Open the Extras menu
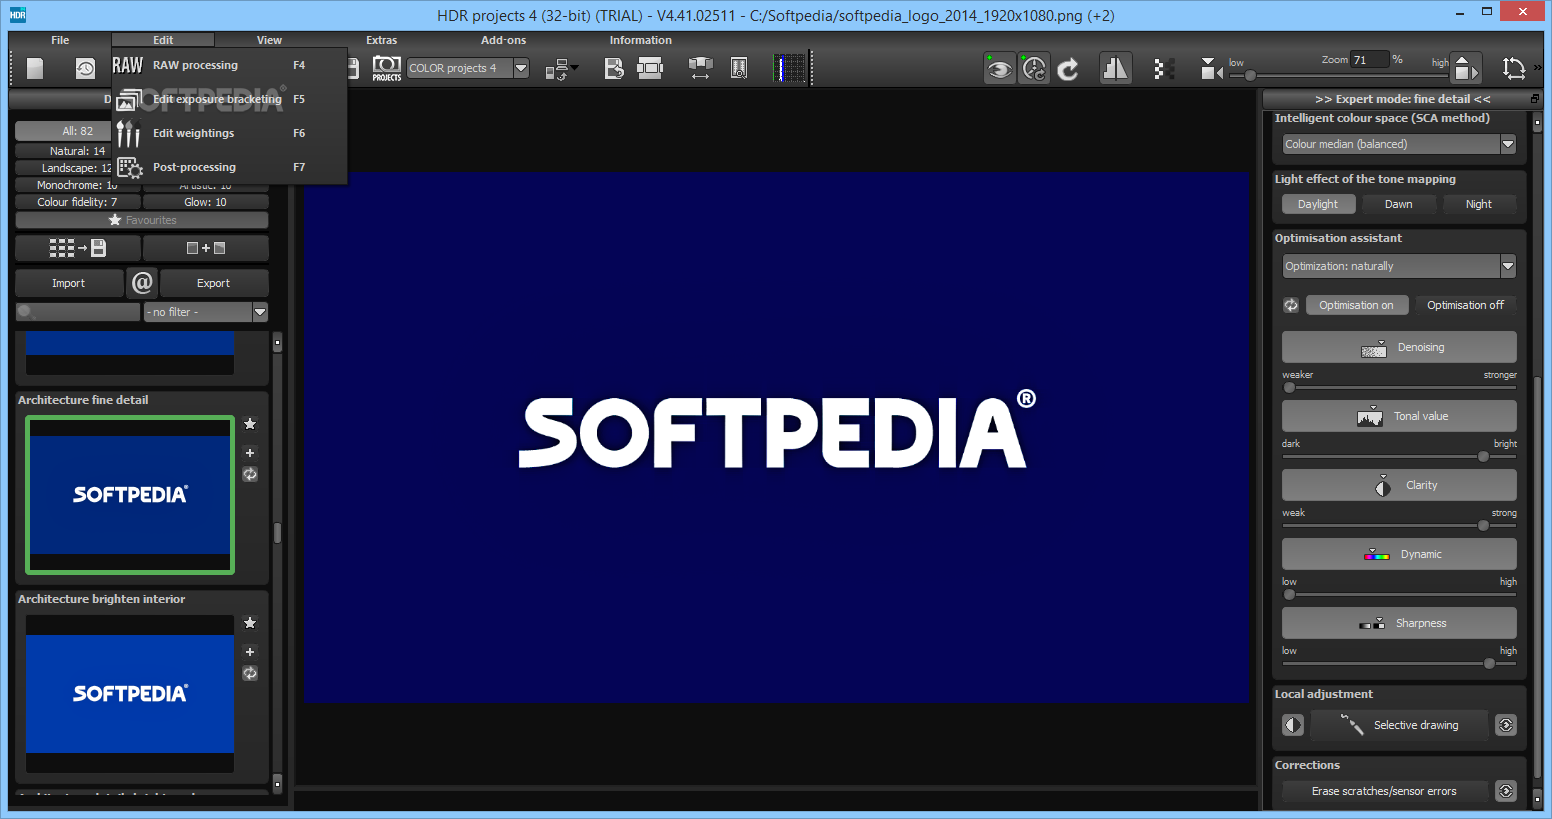The width and height of the screenshot is (1552, 819). coord(381,40)
